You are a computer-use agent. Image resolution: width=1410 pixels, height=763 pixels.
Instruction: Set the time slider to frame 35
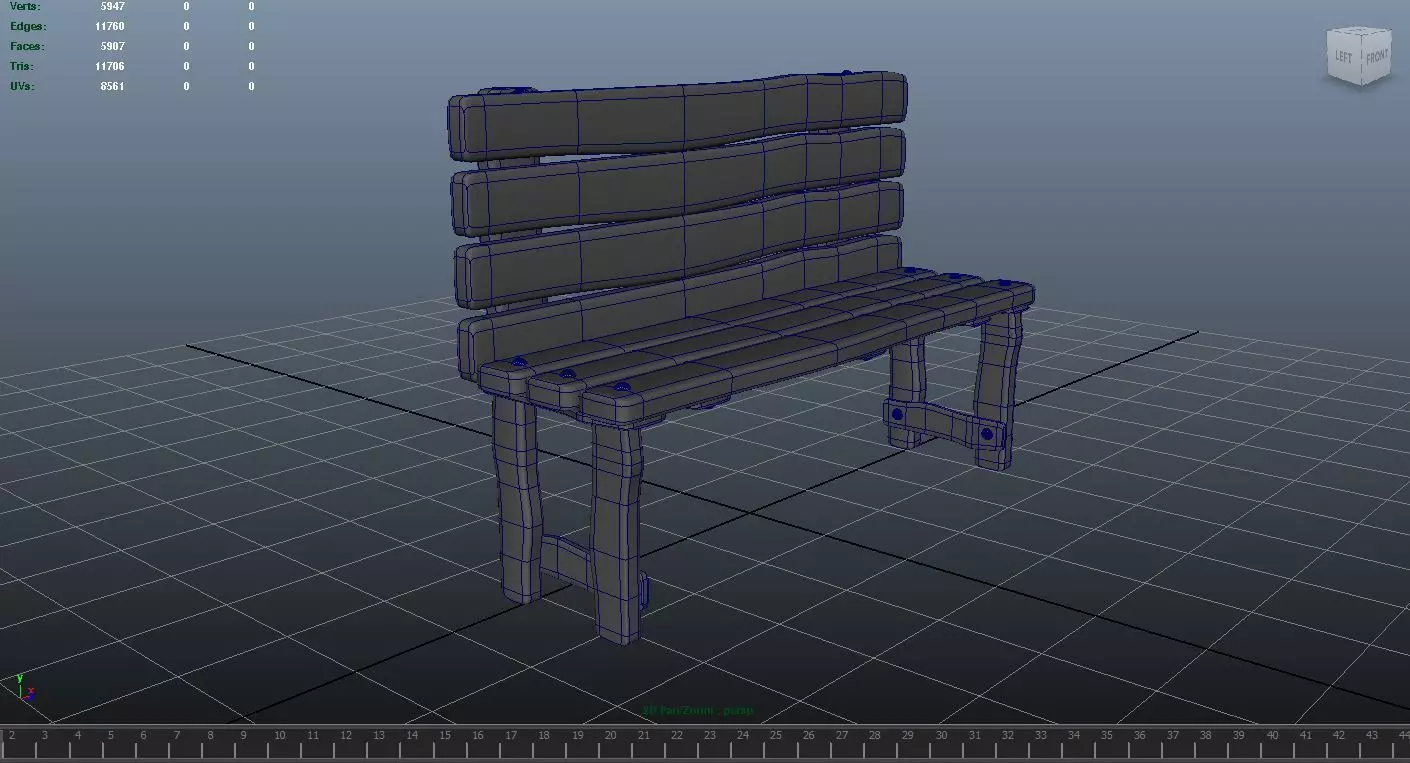pyautogui.click(x=1107, y=736)
